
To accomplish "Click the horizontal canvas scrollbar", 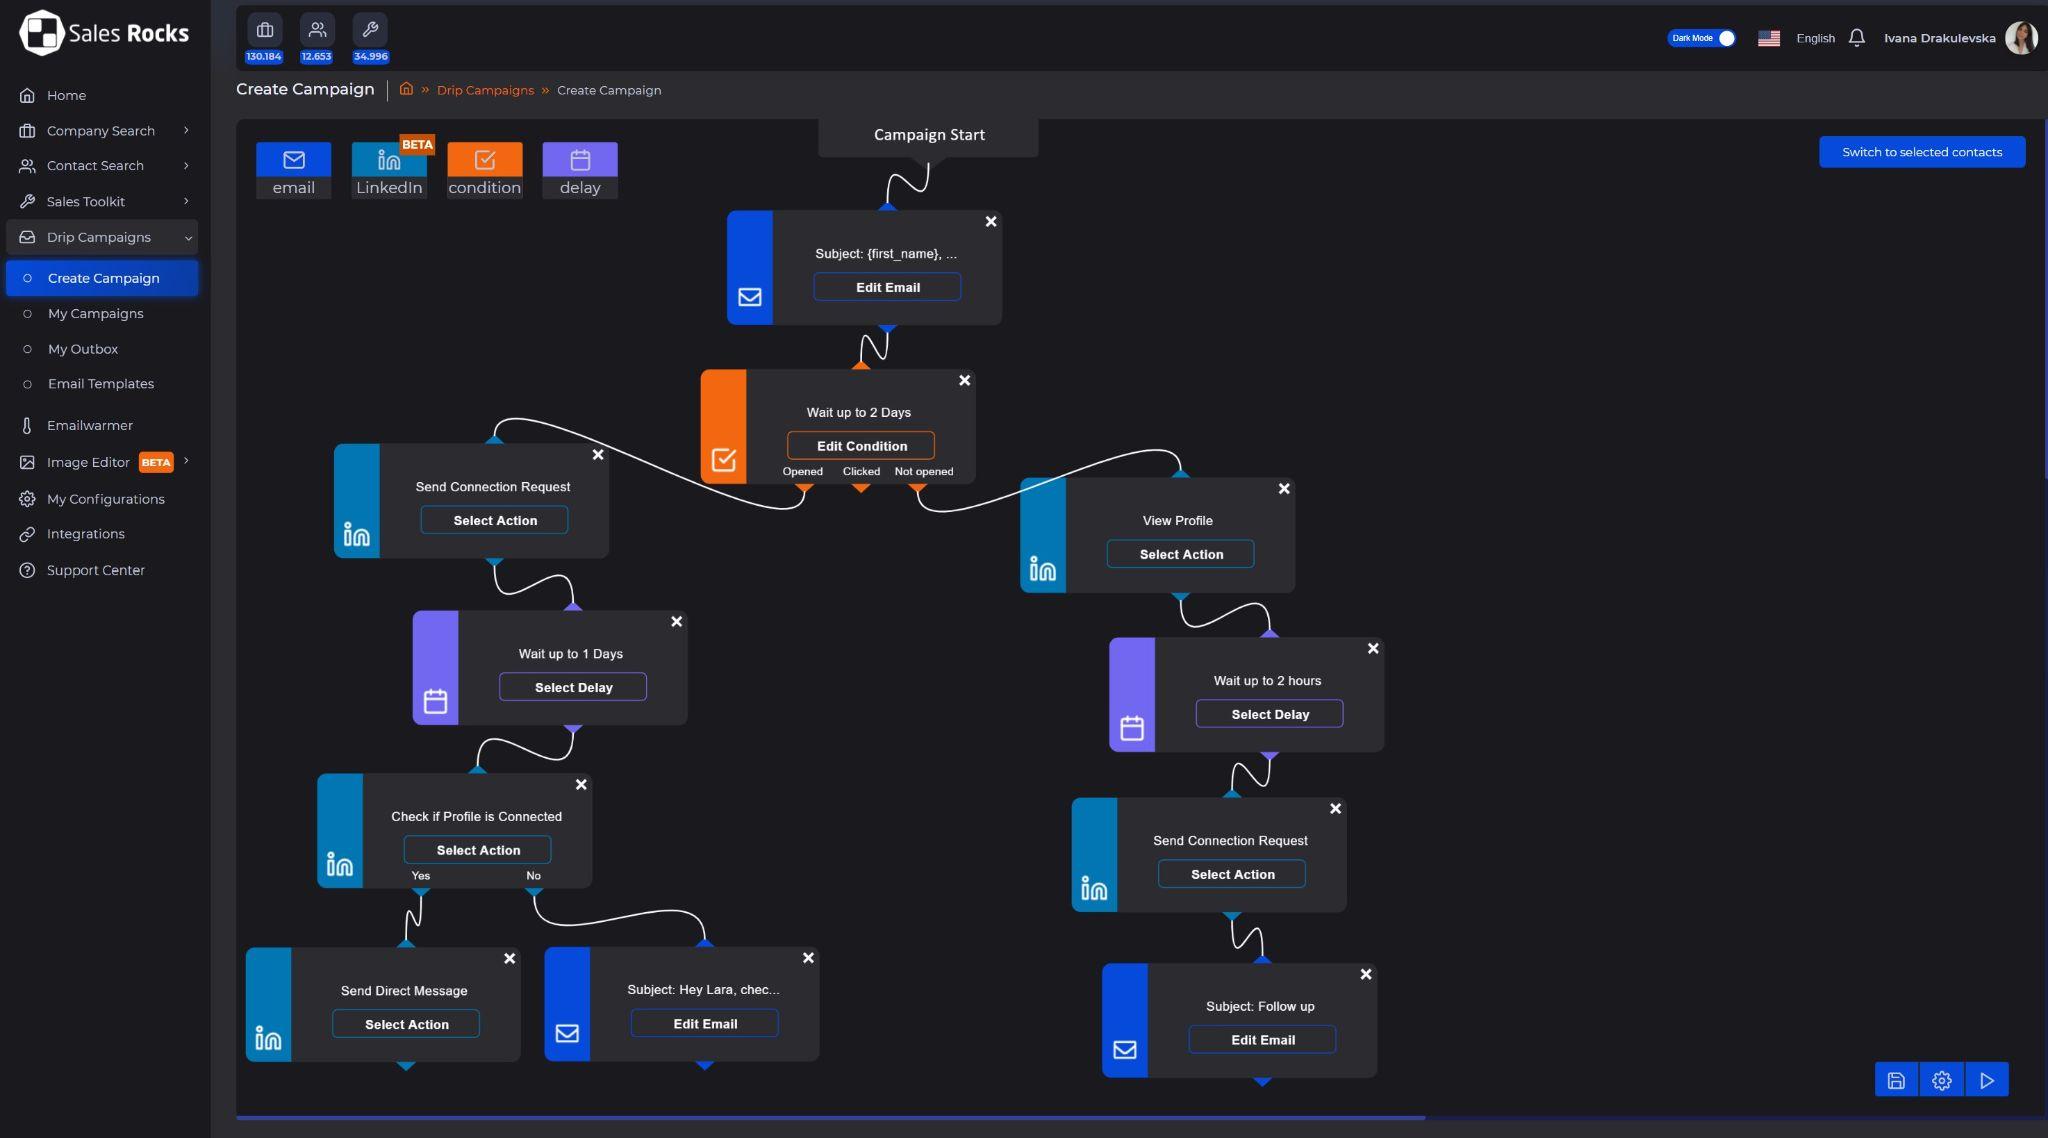I will pyautogui.click(x=830, y=1117).
